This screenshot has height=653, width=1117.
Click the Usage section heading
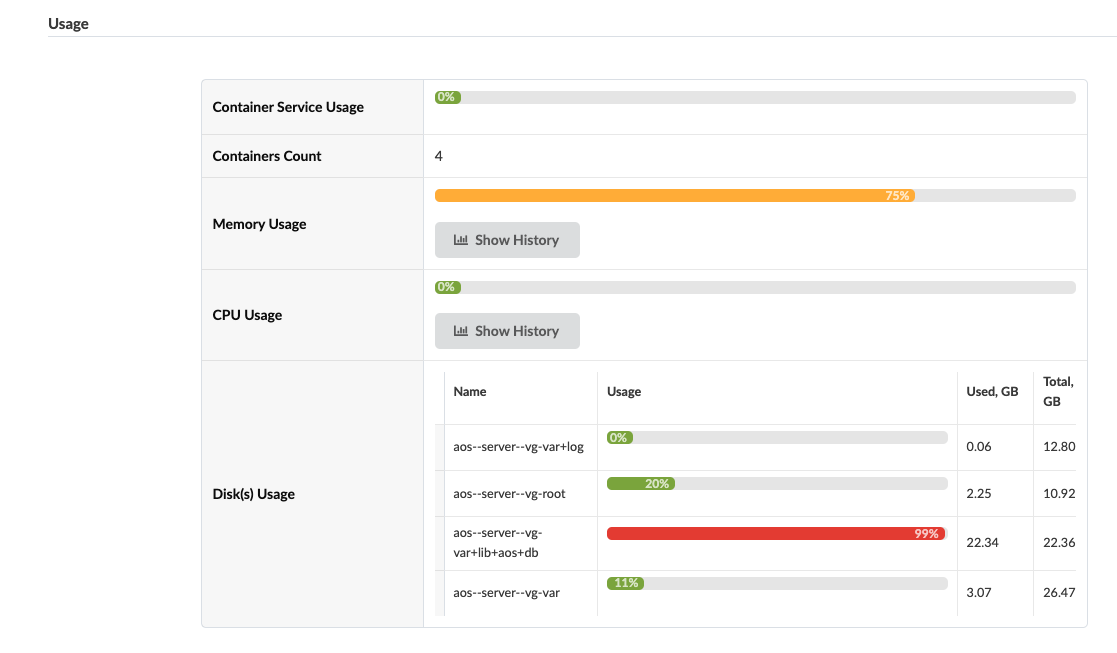68,24
